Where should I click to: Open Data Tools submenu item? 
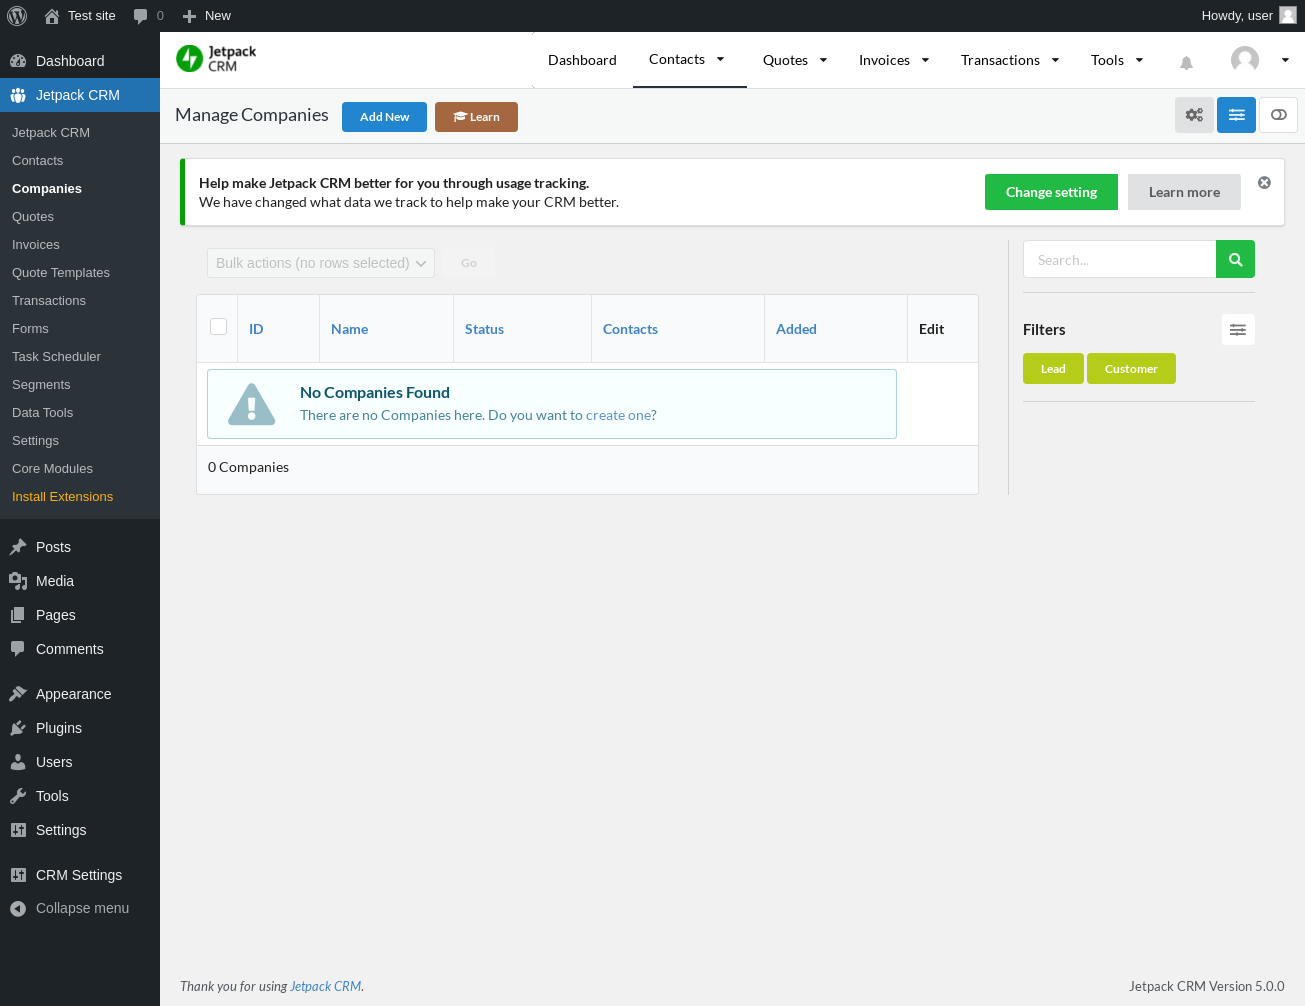[x=80, y=412]
